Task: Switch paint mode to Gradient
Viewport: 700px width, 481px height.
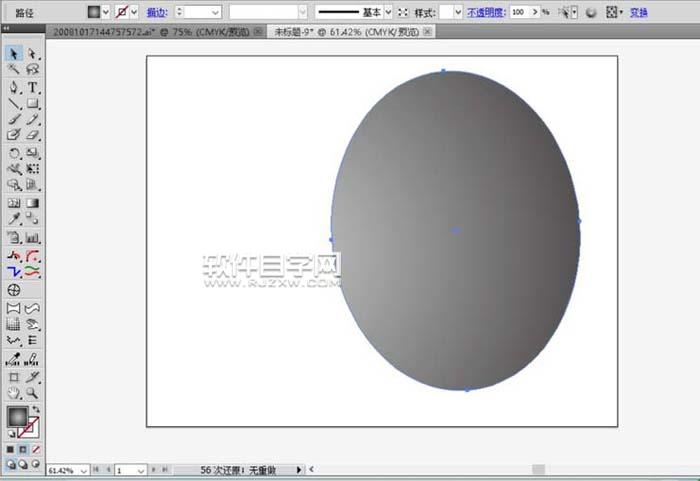Action: tap(23, 449)
